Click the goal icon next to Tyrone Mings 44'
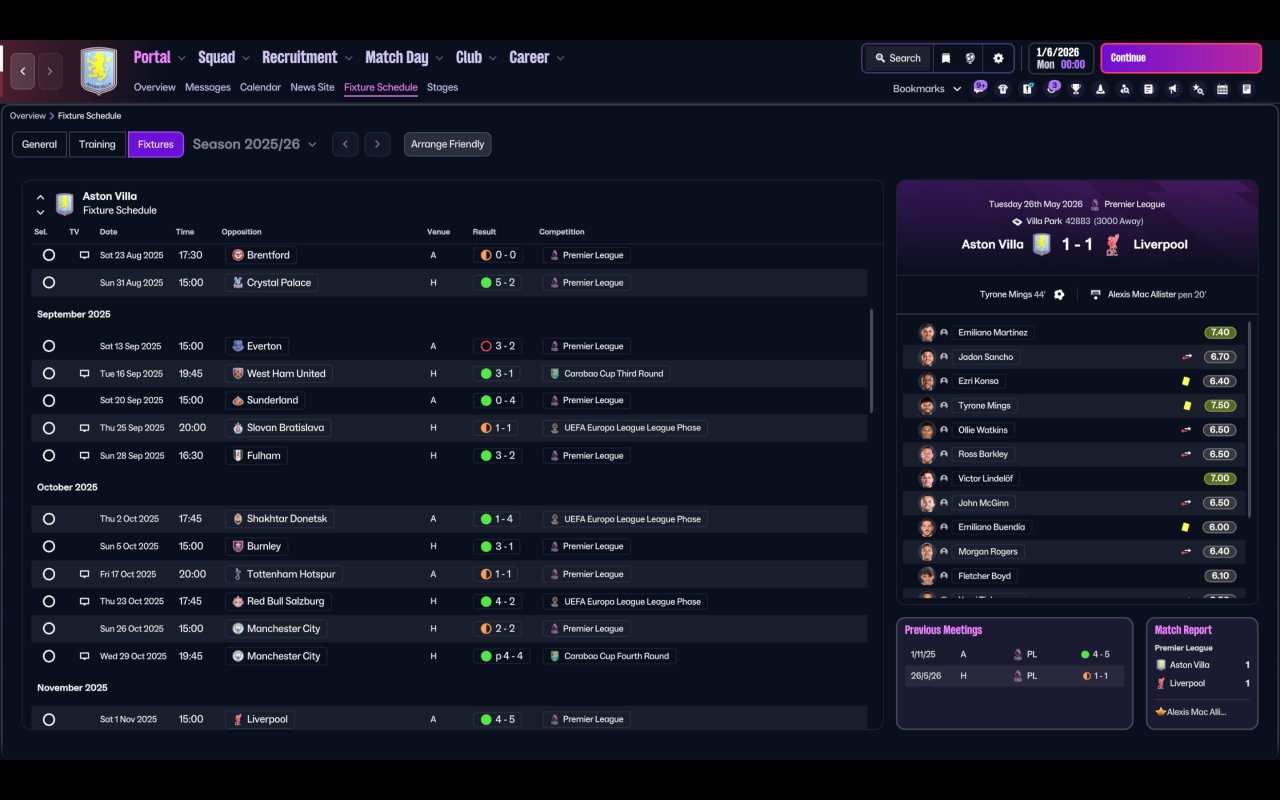 [x=1059, y=295]
